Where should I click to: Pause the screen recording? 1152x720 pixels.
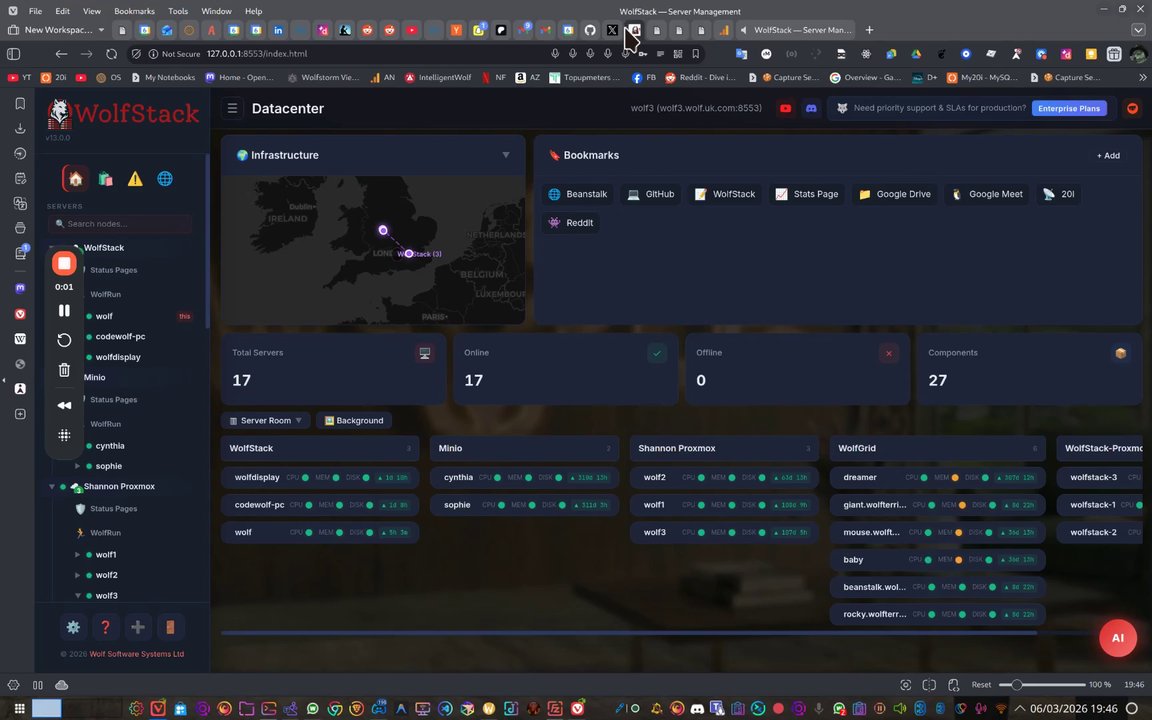pos(64,311)
